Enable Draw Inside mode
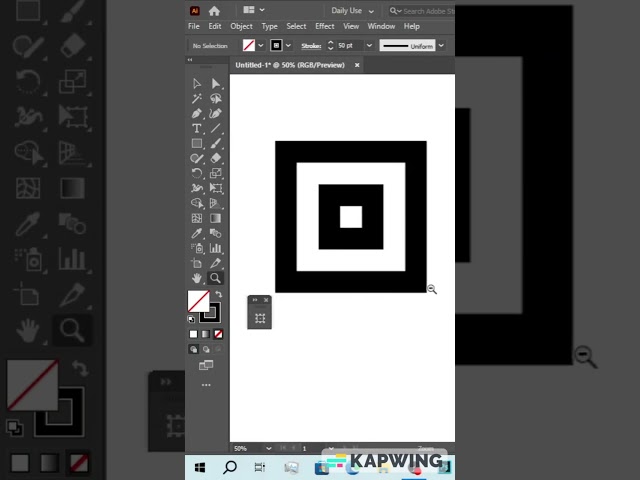Image resolution: width=640 pixels, height=480 pixels. [218, 349]
